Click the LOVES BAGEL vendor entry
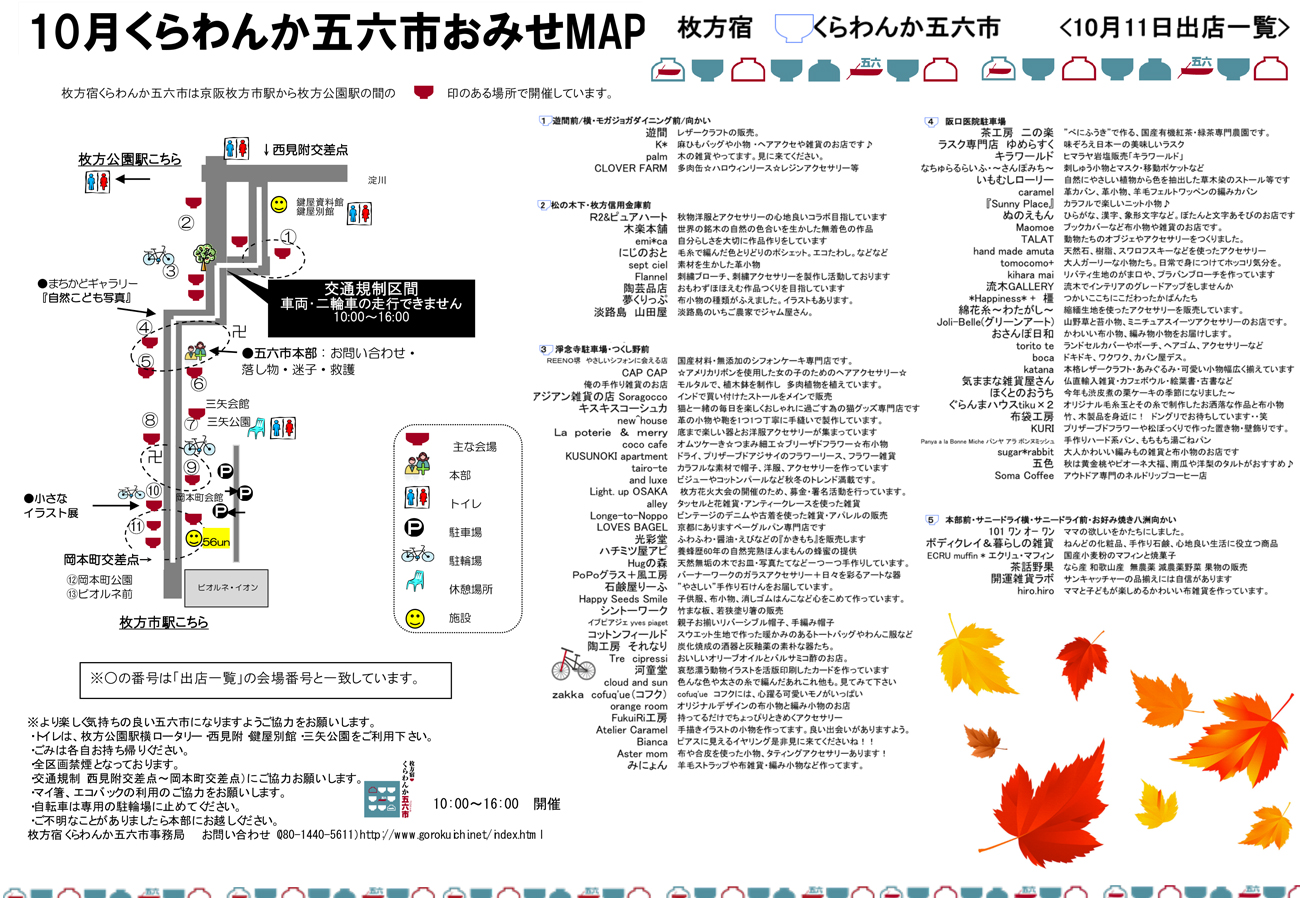This screenshot has height=898, width=1300. 631,525
